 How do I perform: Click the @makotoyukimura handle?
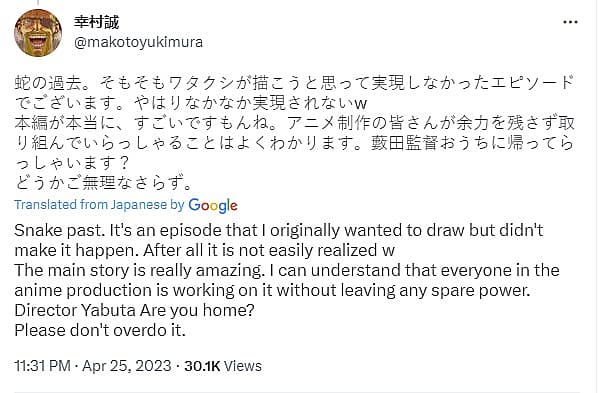pos(138,42)
